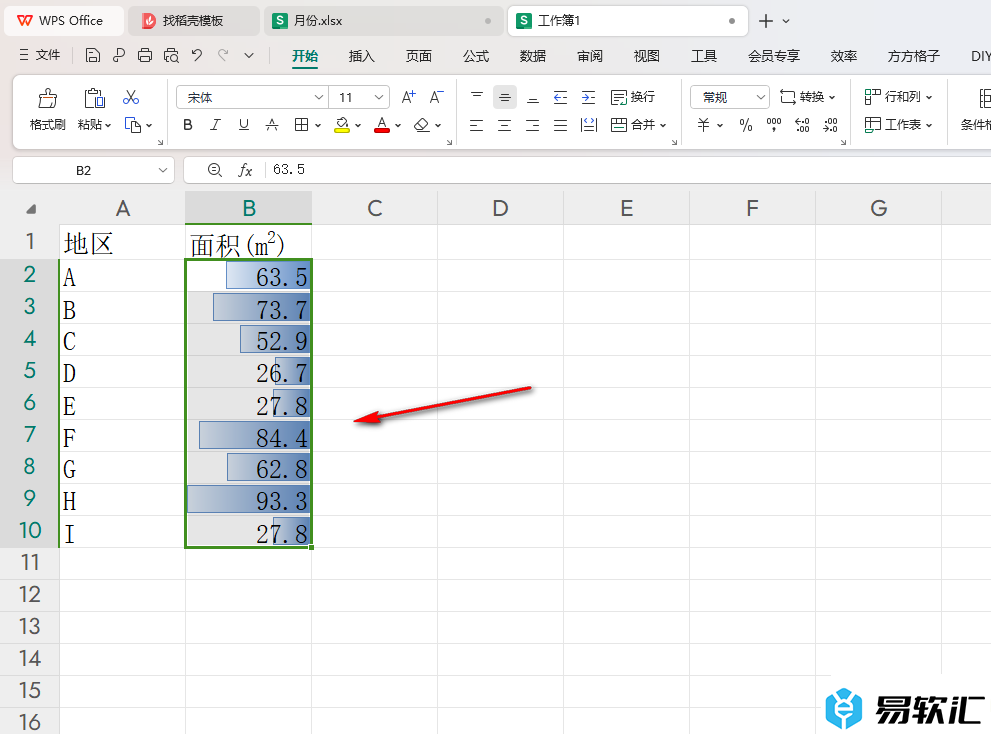991x734 pixels.
Task: Open the File (文件) menu
Action: (x=39, y=56)
